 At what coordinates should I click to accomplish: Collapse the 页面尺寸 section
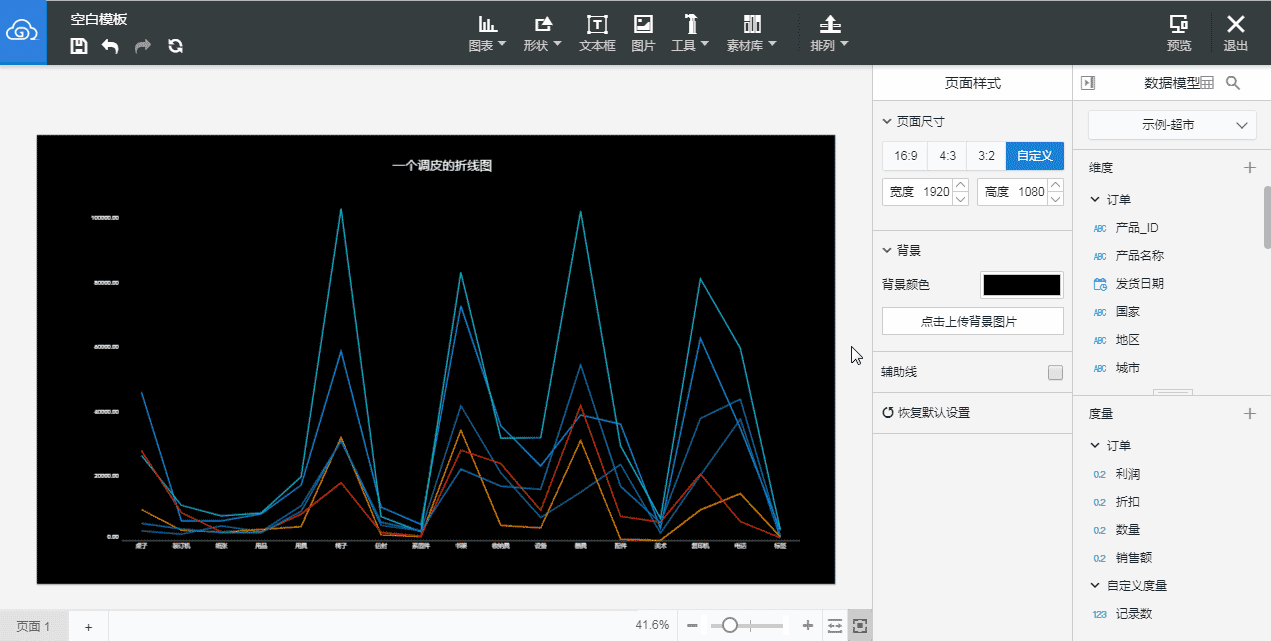coord(887,122)
